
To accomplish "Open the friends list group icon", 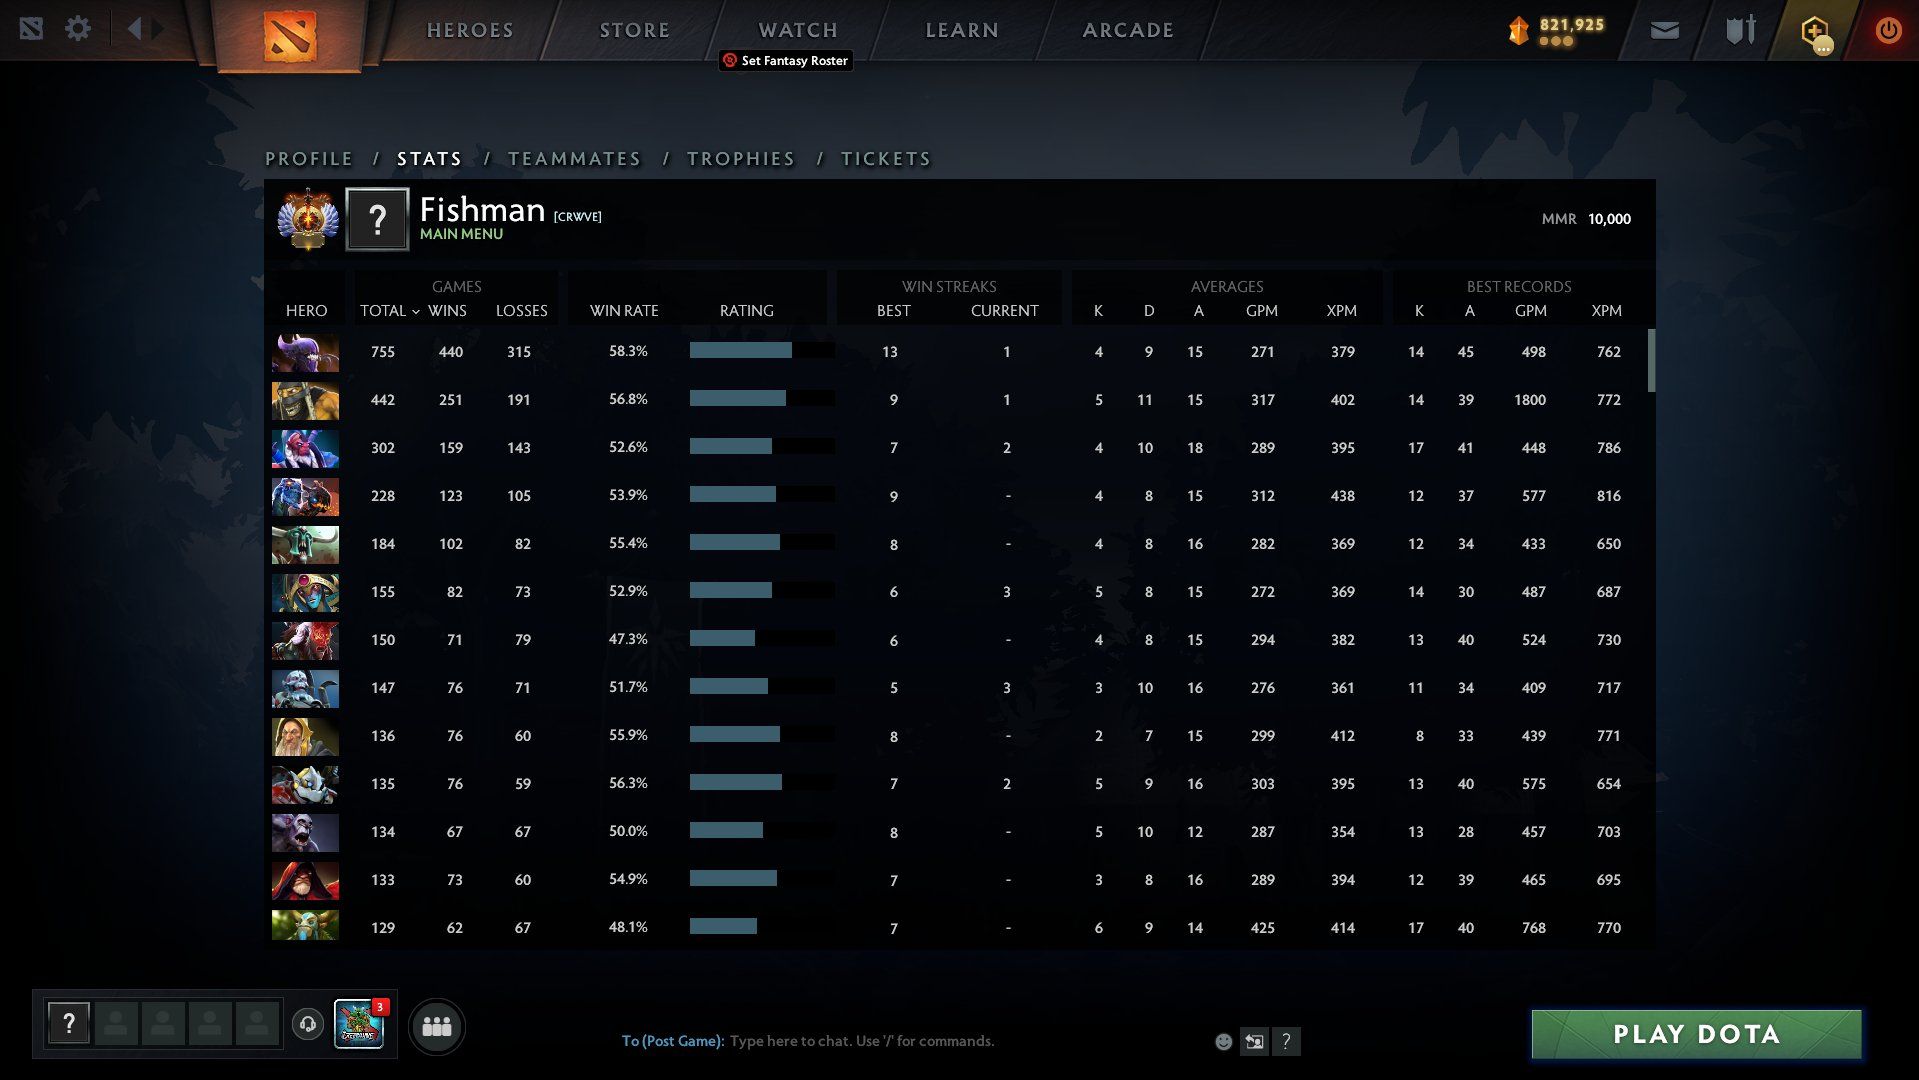I will pyautogui.click(x=437, y=1026).
